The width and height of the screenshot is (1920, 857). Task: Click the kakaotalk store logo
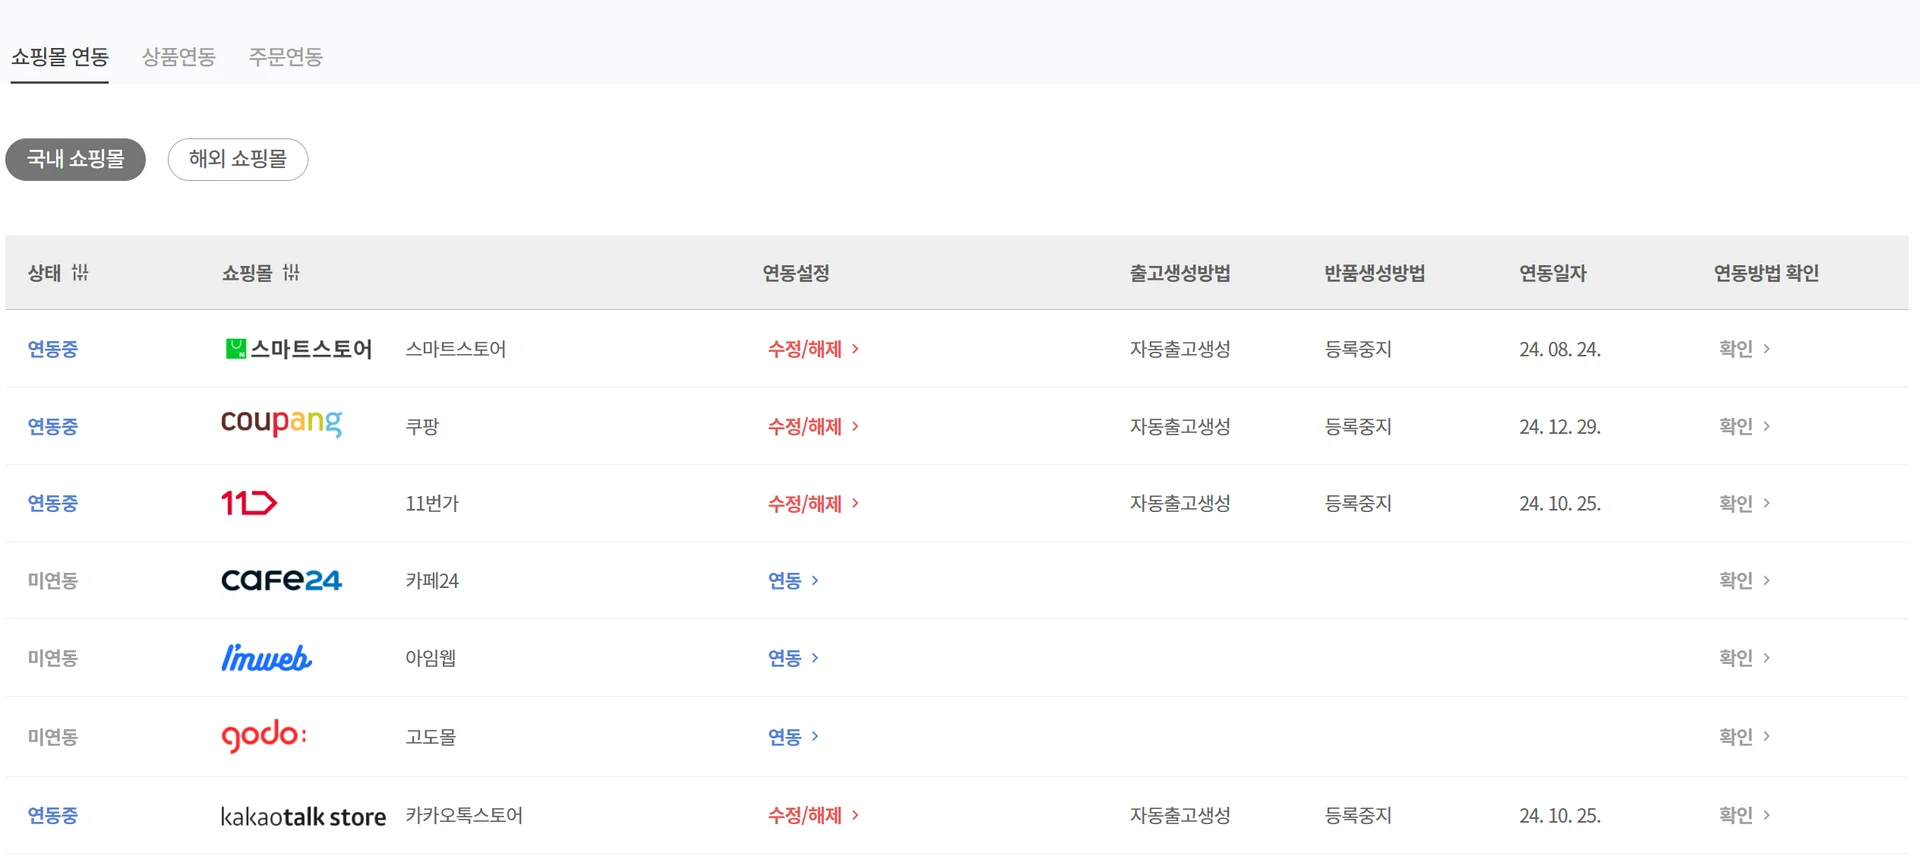(x=303, y=817)
